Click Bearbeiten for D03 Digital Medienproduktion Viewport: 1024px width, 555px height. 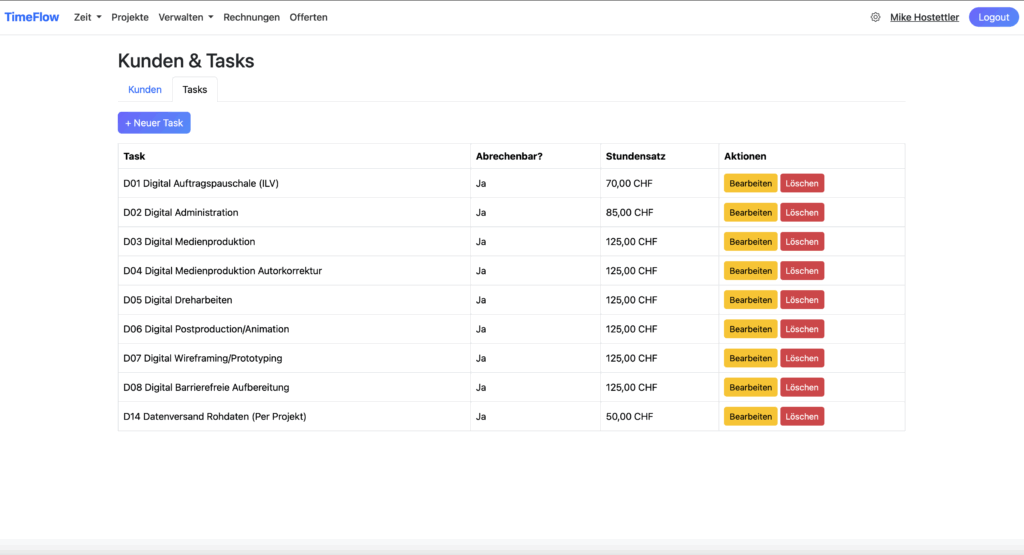click(750, 242)
